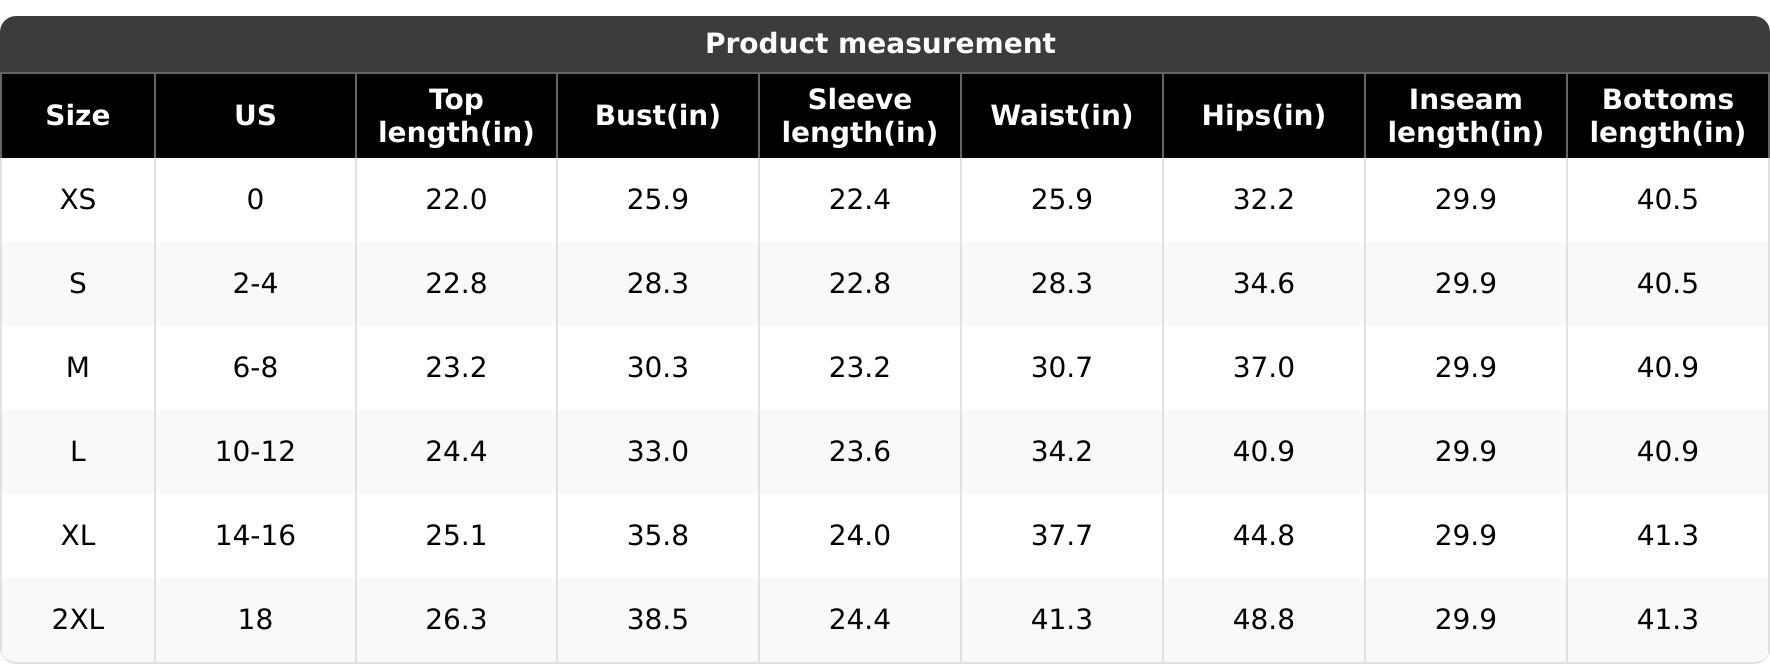Click the Size column header
The width and height of the screenshot is (1770, 664).
tap(78, 116)
